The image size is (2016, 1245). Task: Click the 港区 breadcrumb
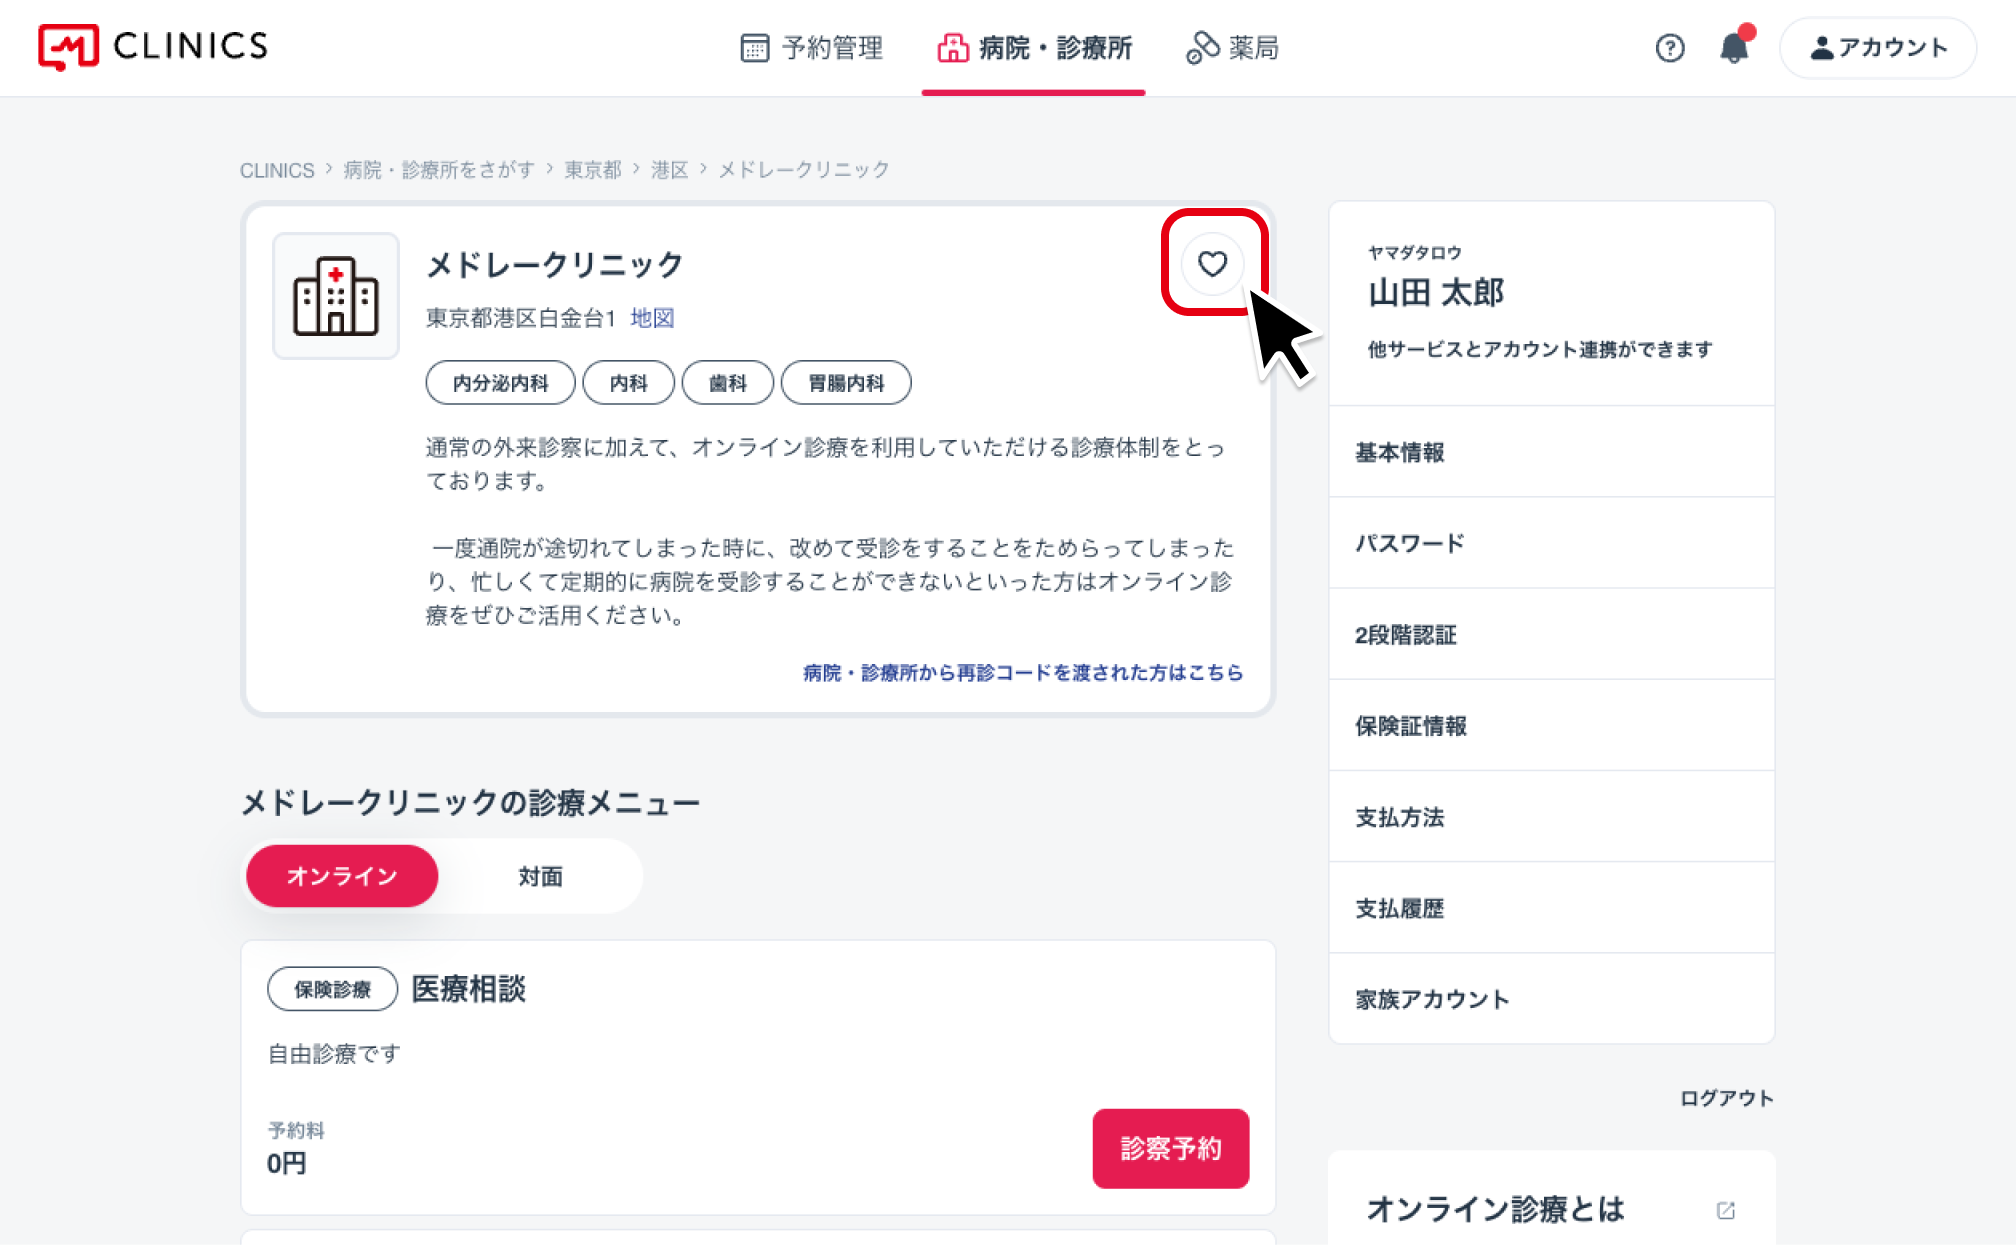coord(670,170)
